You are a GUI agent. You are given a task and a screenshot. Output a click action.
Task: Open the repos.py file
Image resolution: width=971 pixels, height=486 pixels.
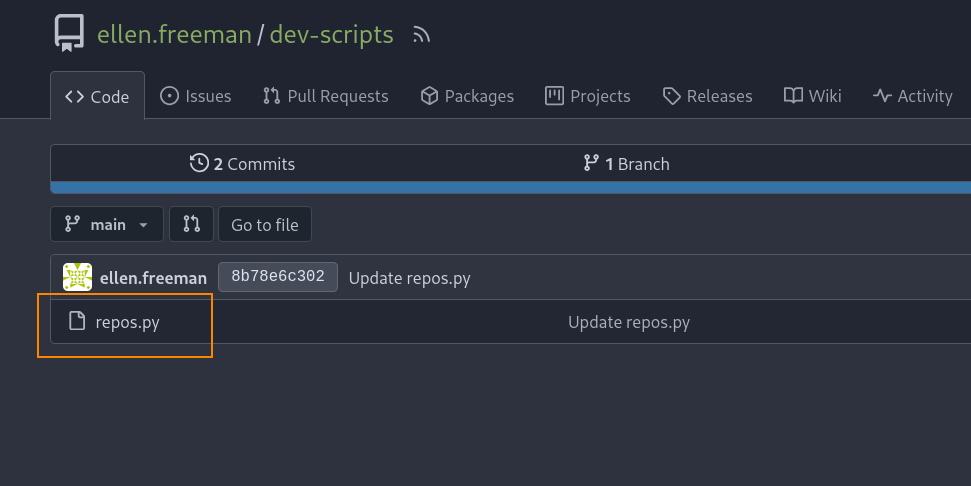tap(127, 322)
